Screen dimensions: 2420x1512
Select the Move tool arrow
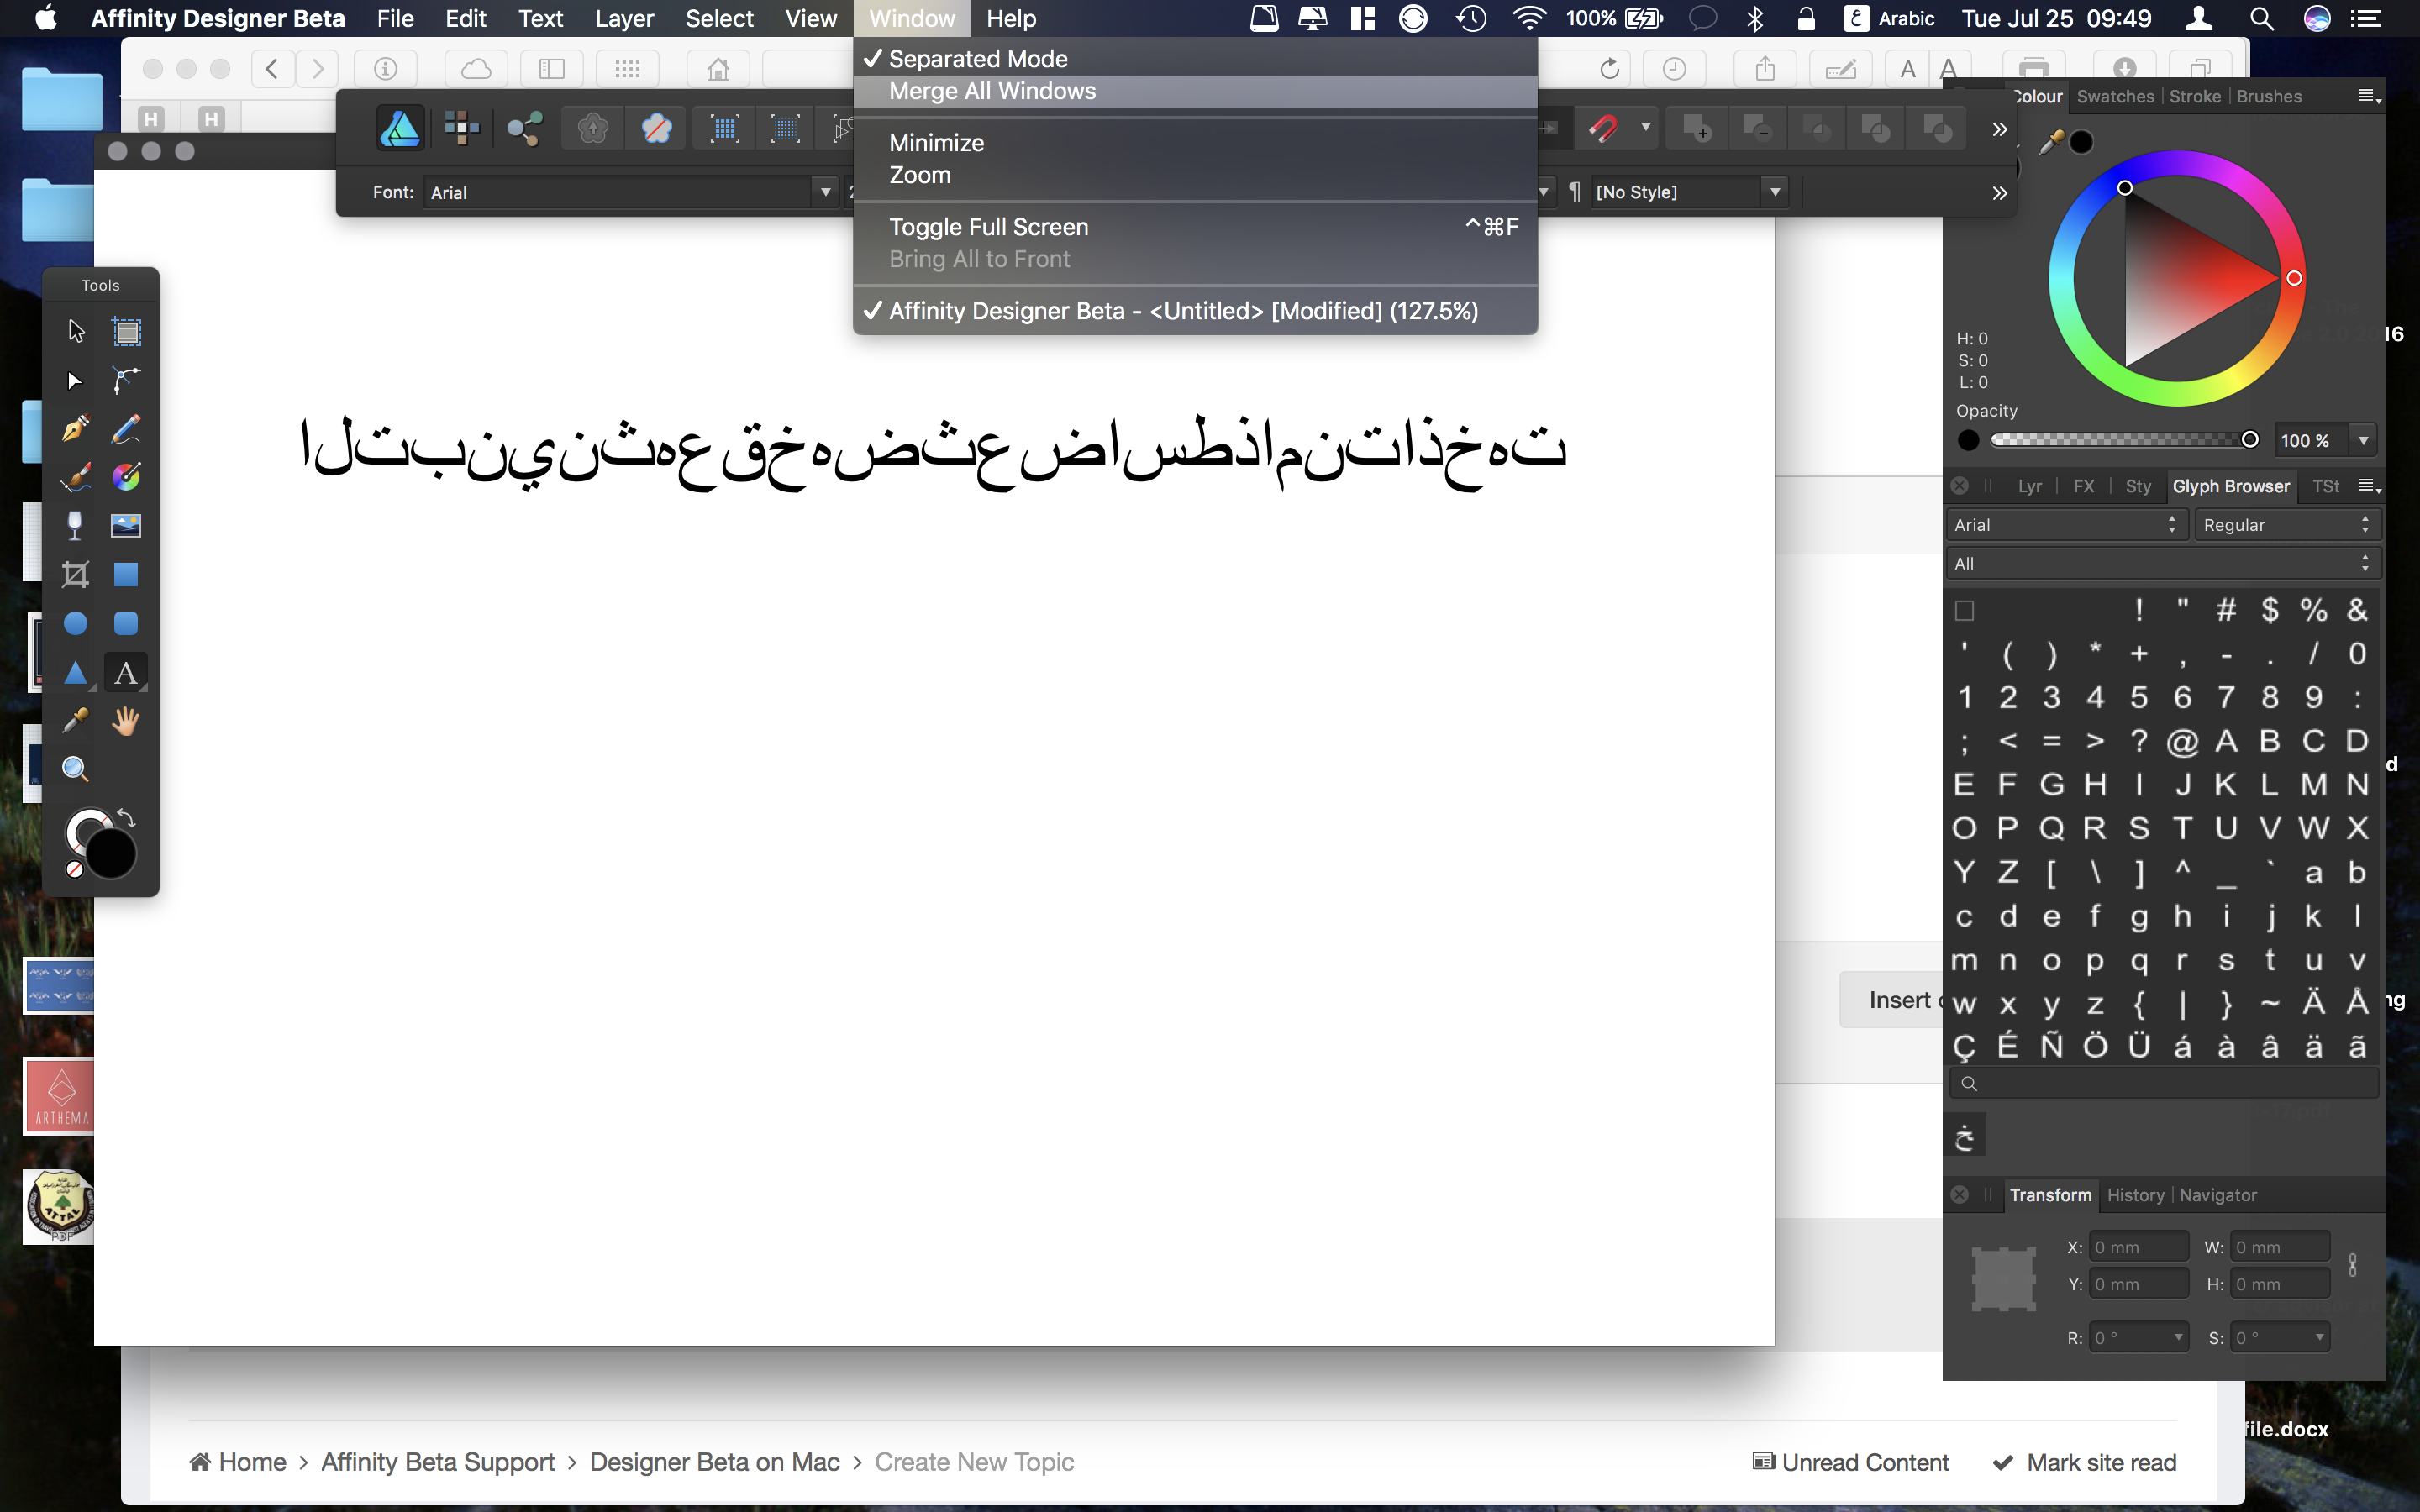[76, 331]
